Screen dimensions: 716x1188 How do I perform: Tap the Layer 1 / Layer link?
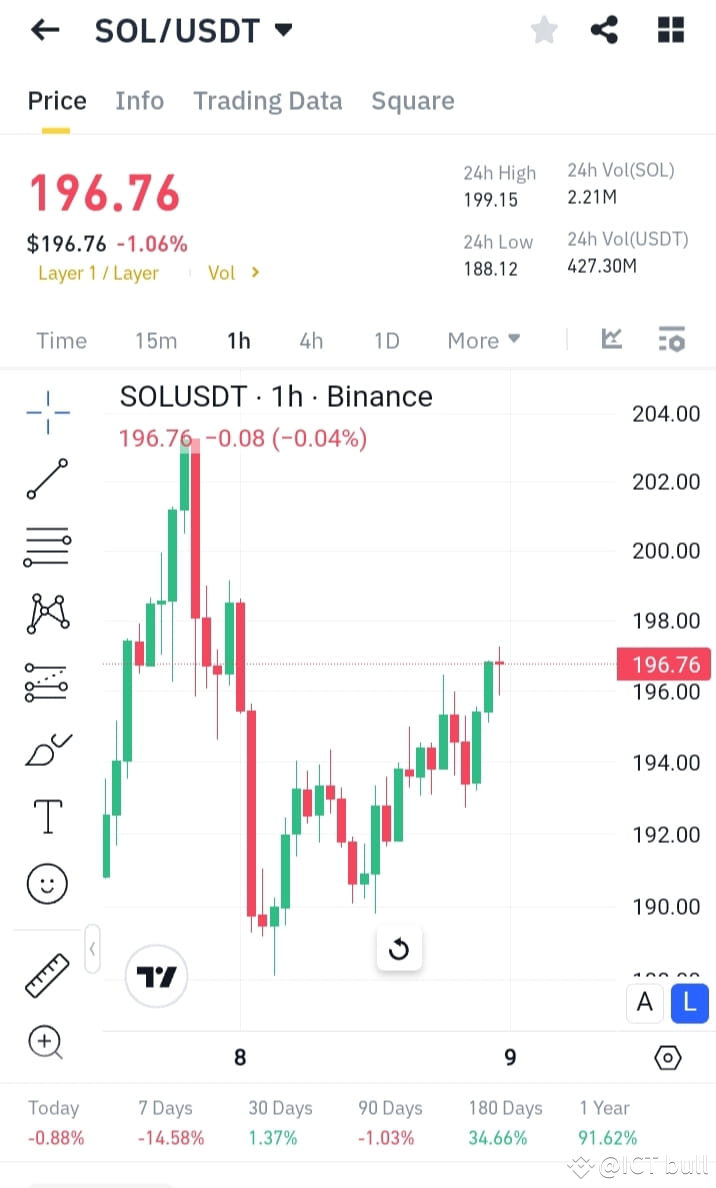click(x=98, y=272)
